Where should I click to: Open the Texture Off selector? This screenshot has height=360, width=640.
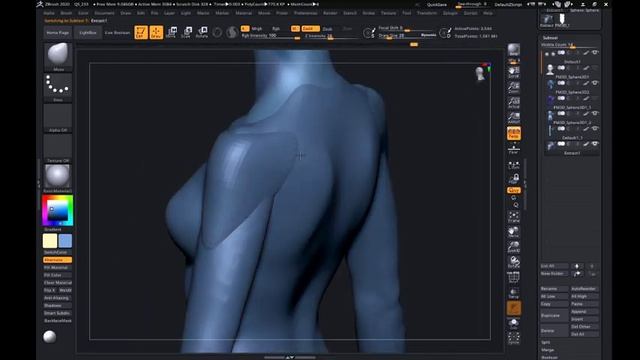coord(58,146)
